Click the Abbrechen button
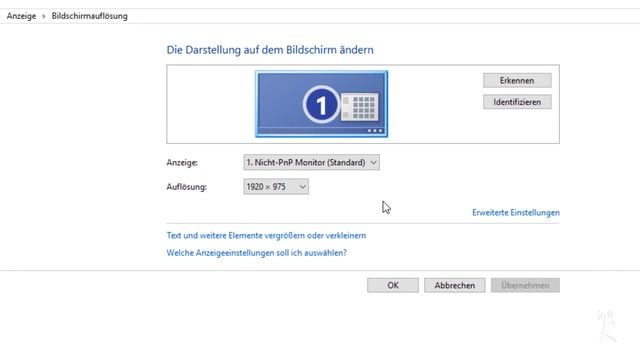Screen dimensions: 640x360 click(455, 285)
